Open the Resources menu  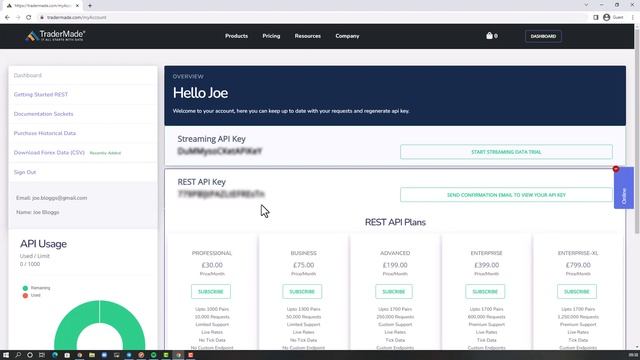[308, 36]
